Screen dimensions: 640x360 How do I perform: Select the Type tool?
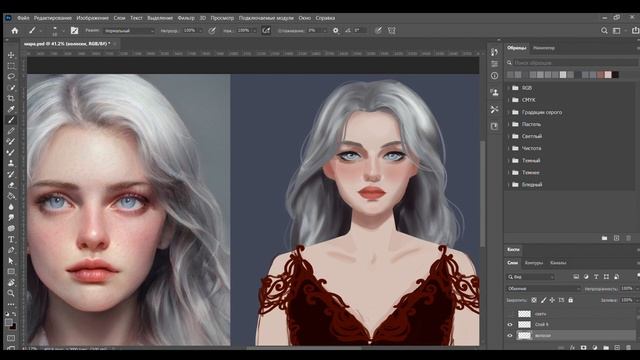point(11,239)
